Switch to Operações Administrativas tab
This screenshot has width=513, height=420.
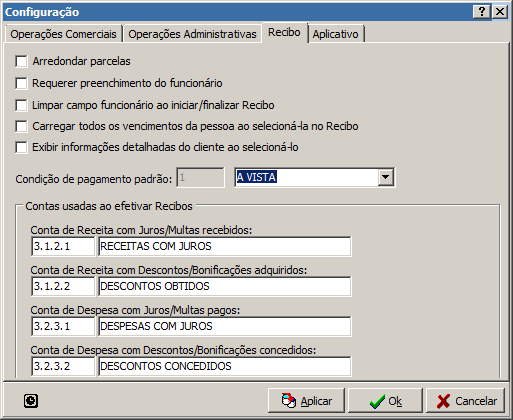point(192,34)
